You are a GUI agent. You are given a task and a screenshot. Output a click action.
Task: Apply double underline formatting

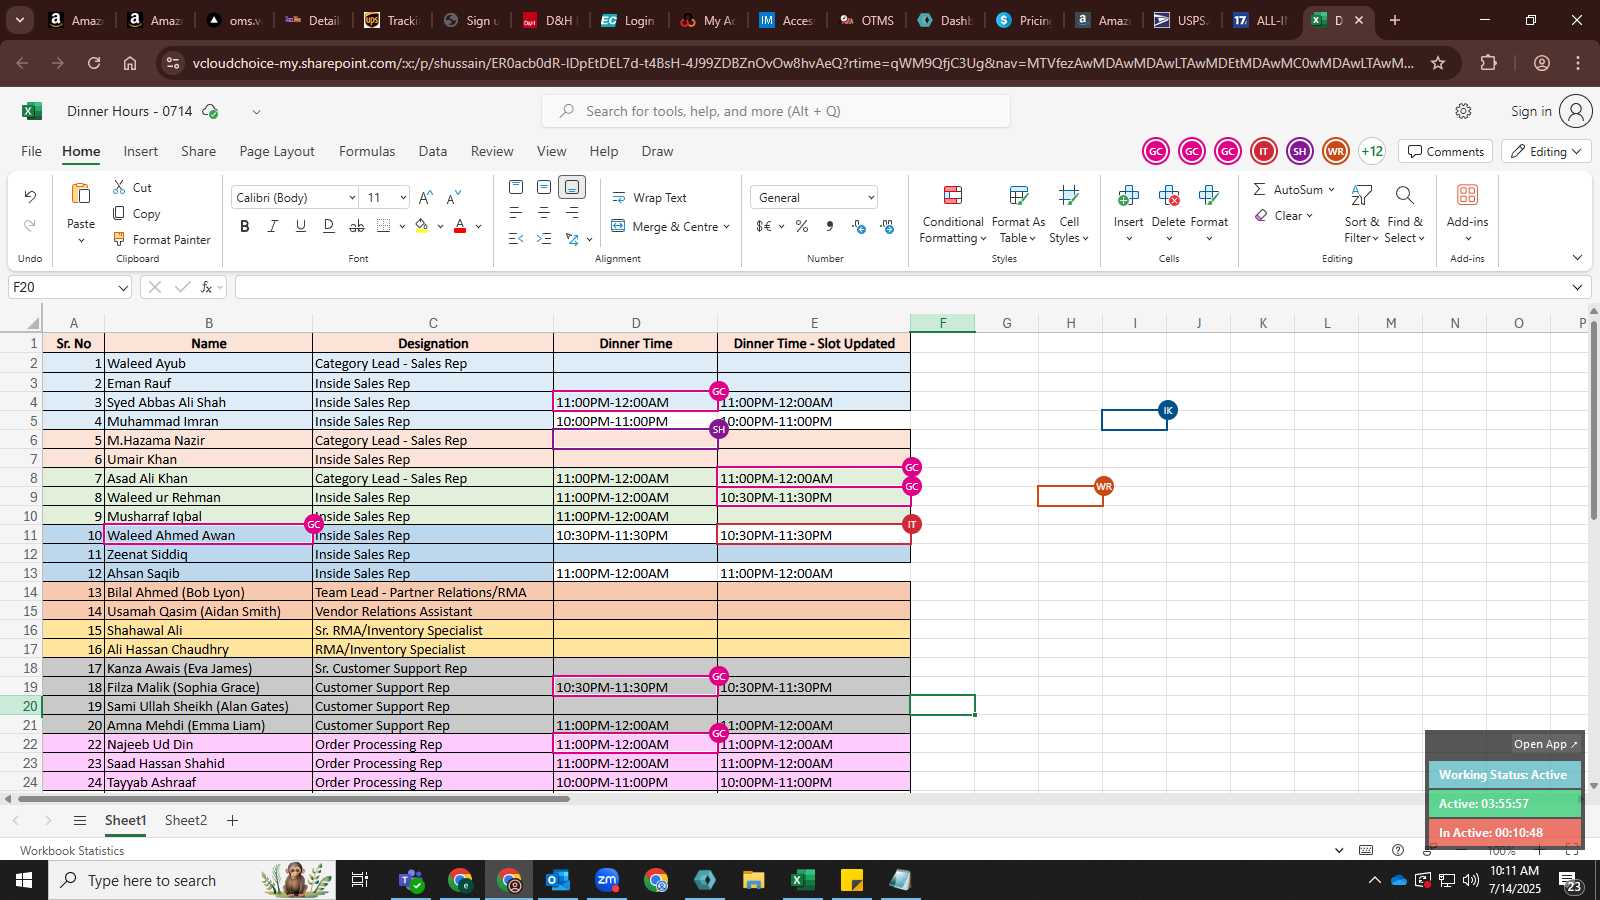[x=328, y=227]
